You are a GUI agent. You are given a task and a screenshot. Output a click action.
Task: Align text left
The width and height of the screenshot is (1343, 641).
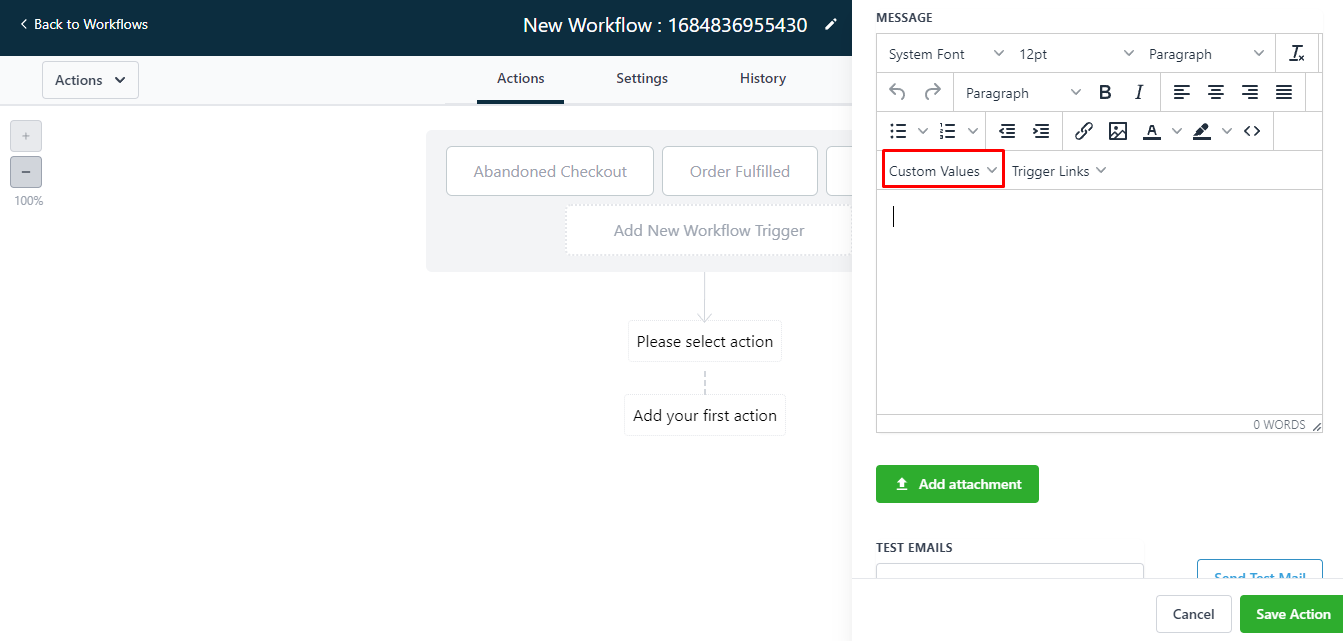point(1182,92)
